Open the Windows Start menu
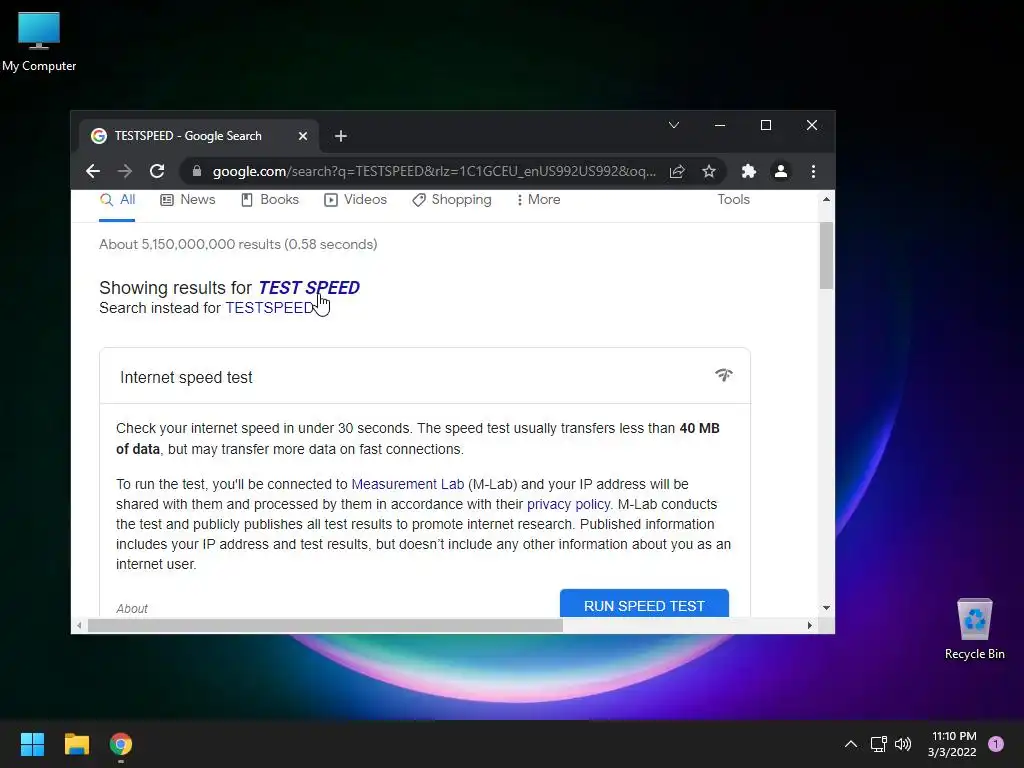 click(x=32, y=744)
